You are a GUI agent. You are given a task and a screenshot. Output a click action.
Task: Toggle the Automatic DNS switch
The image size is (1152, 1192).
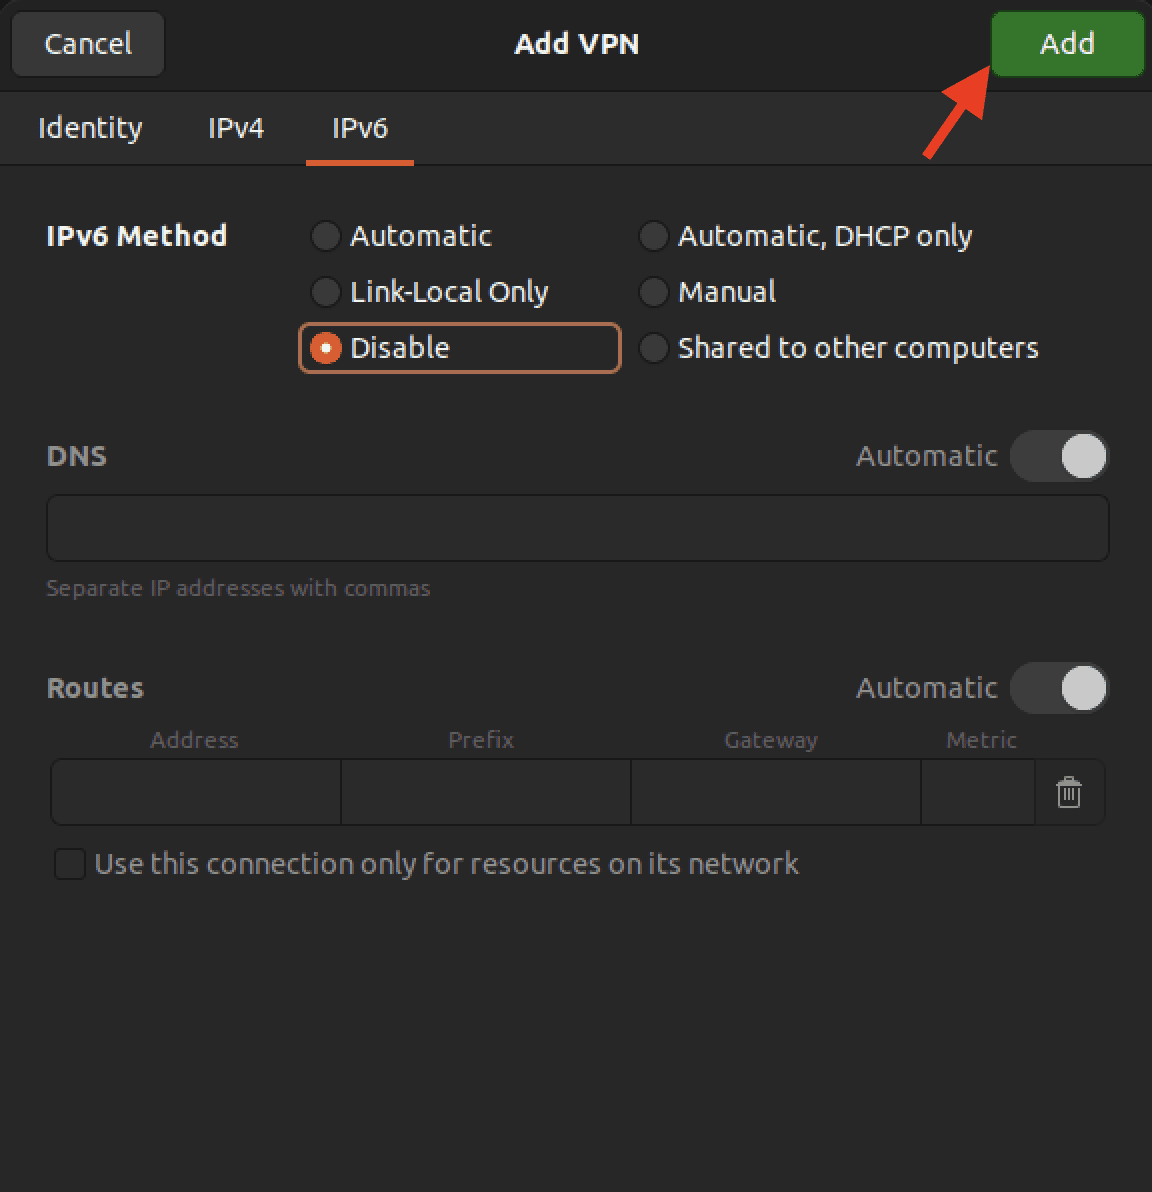click(x=1059, y=456)
